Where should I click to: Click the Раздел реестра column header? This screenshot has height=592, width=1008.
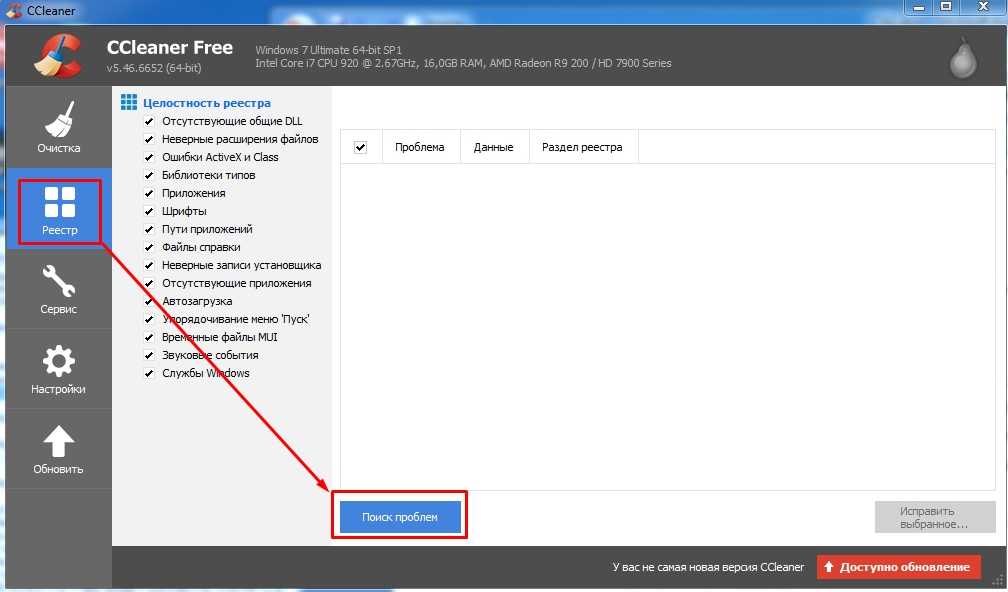(582, 147)
